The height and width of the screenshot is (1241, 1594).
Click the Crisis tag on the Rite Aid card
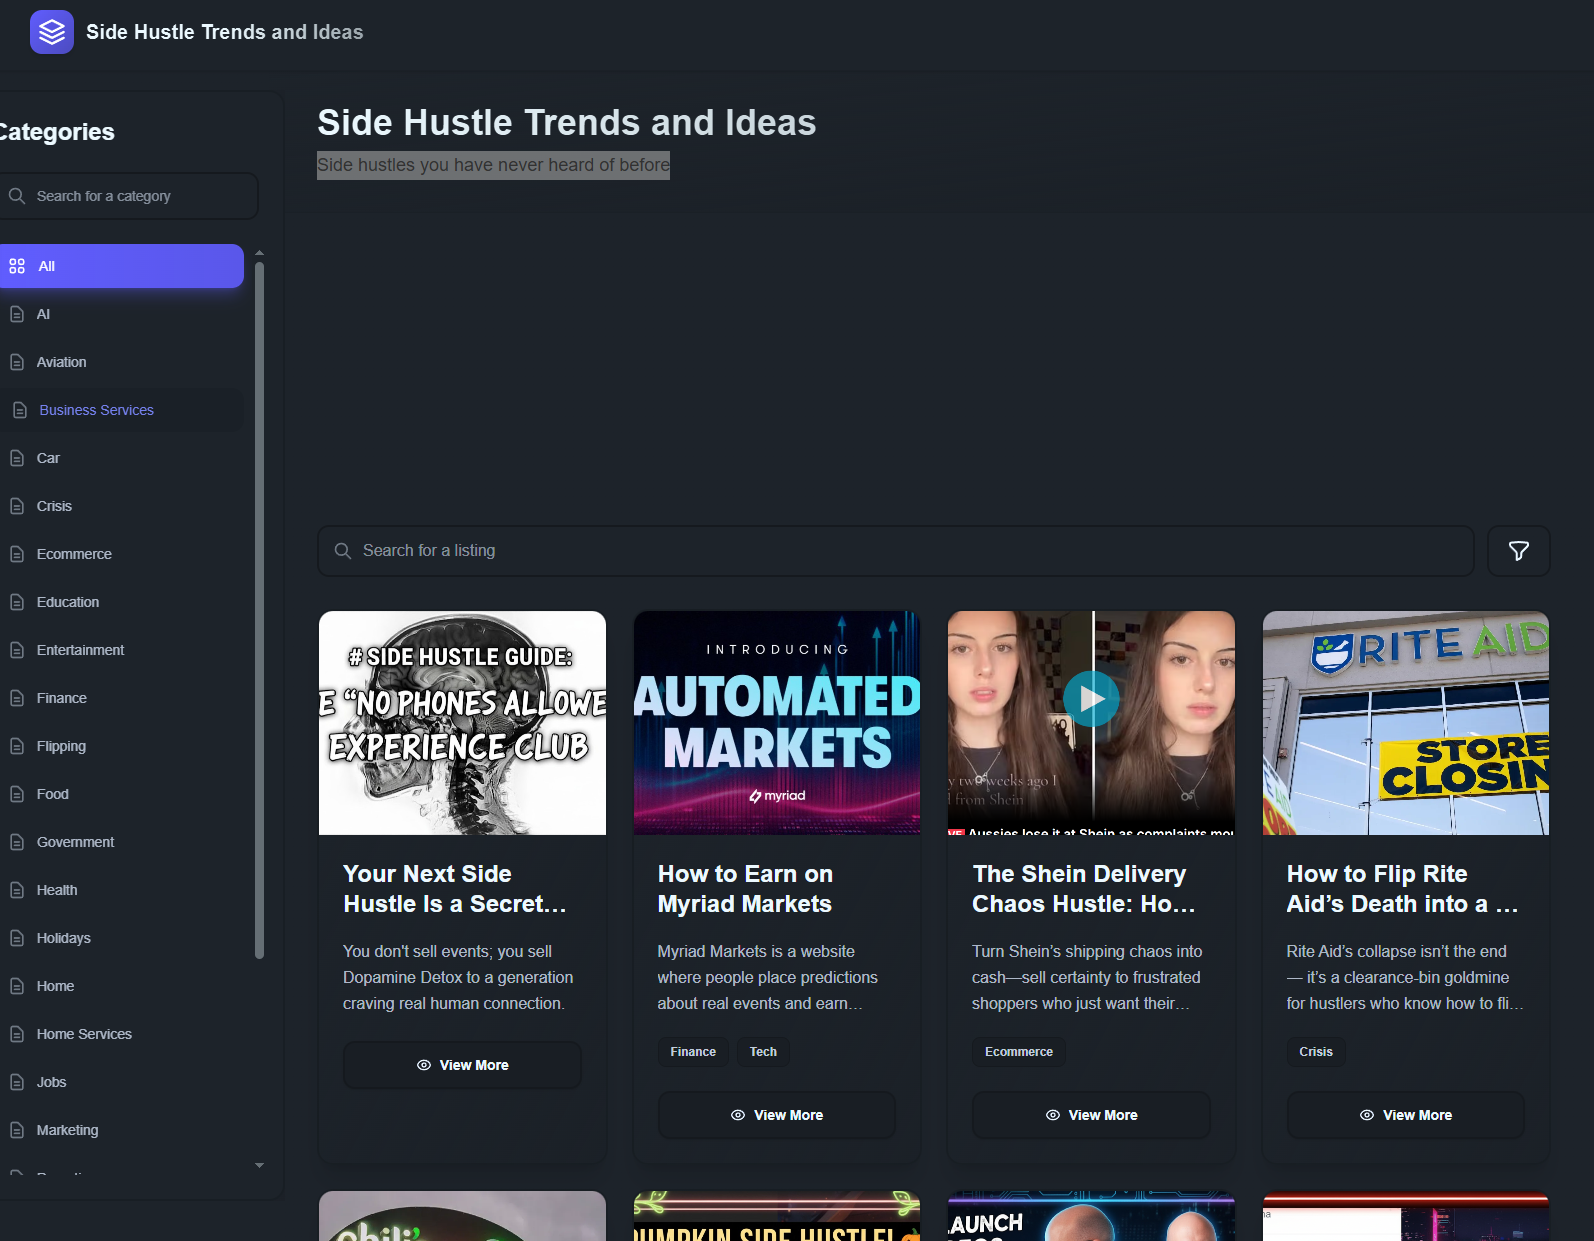point(1316,1052)
